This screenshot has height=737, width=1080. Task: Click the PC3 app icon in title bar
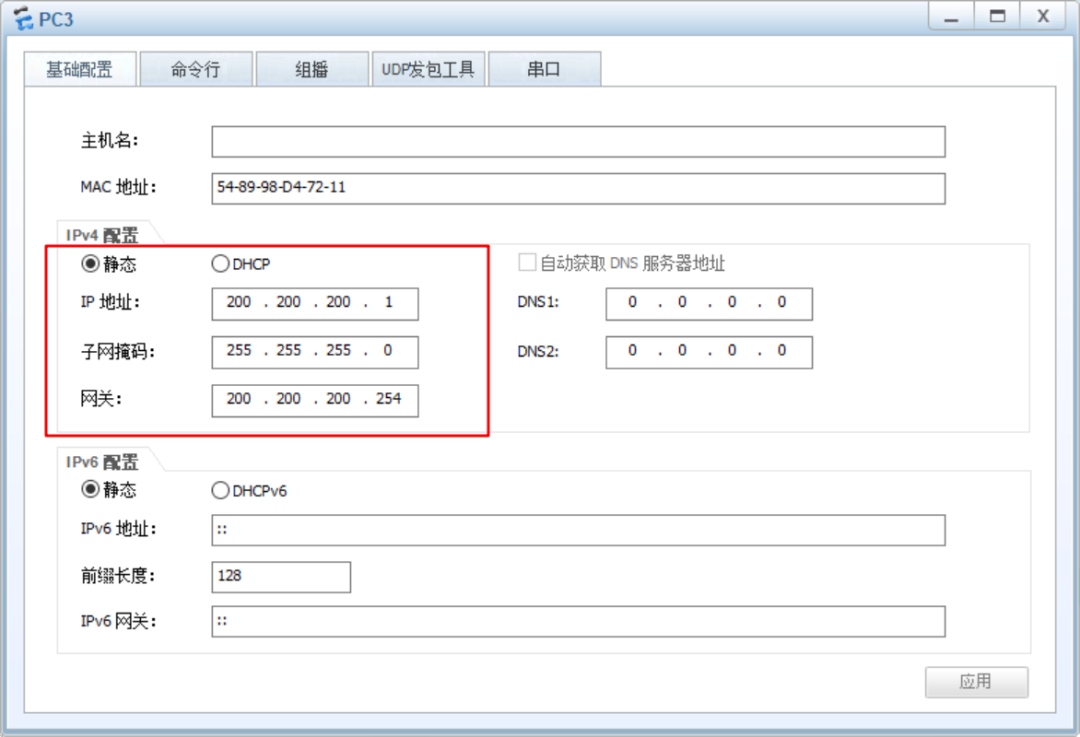tap(24, 18)
